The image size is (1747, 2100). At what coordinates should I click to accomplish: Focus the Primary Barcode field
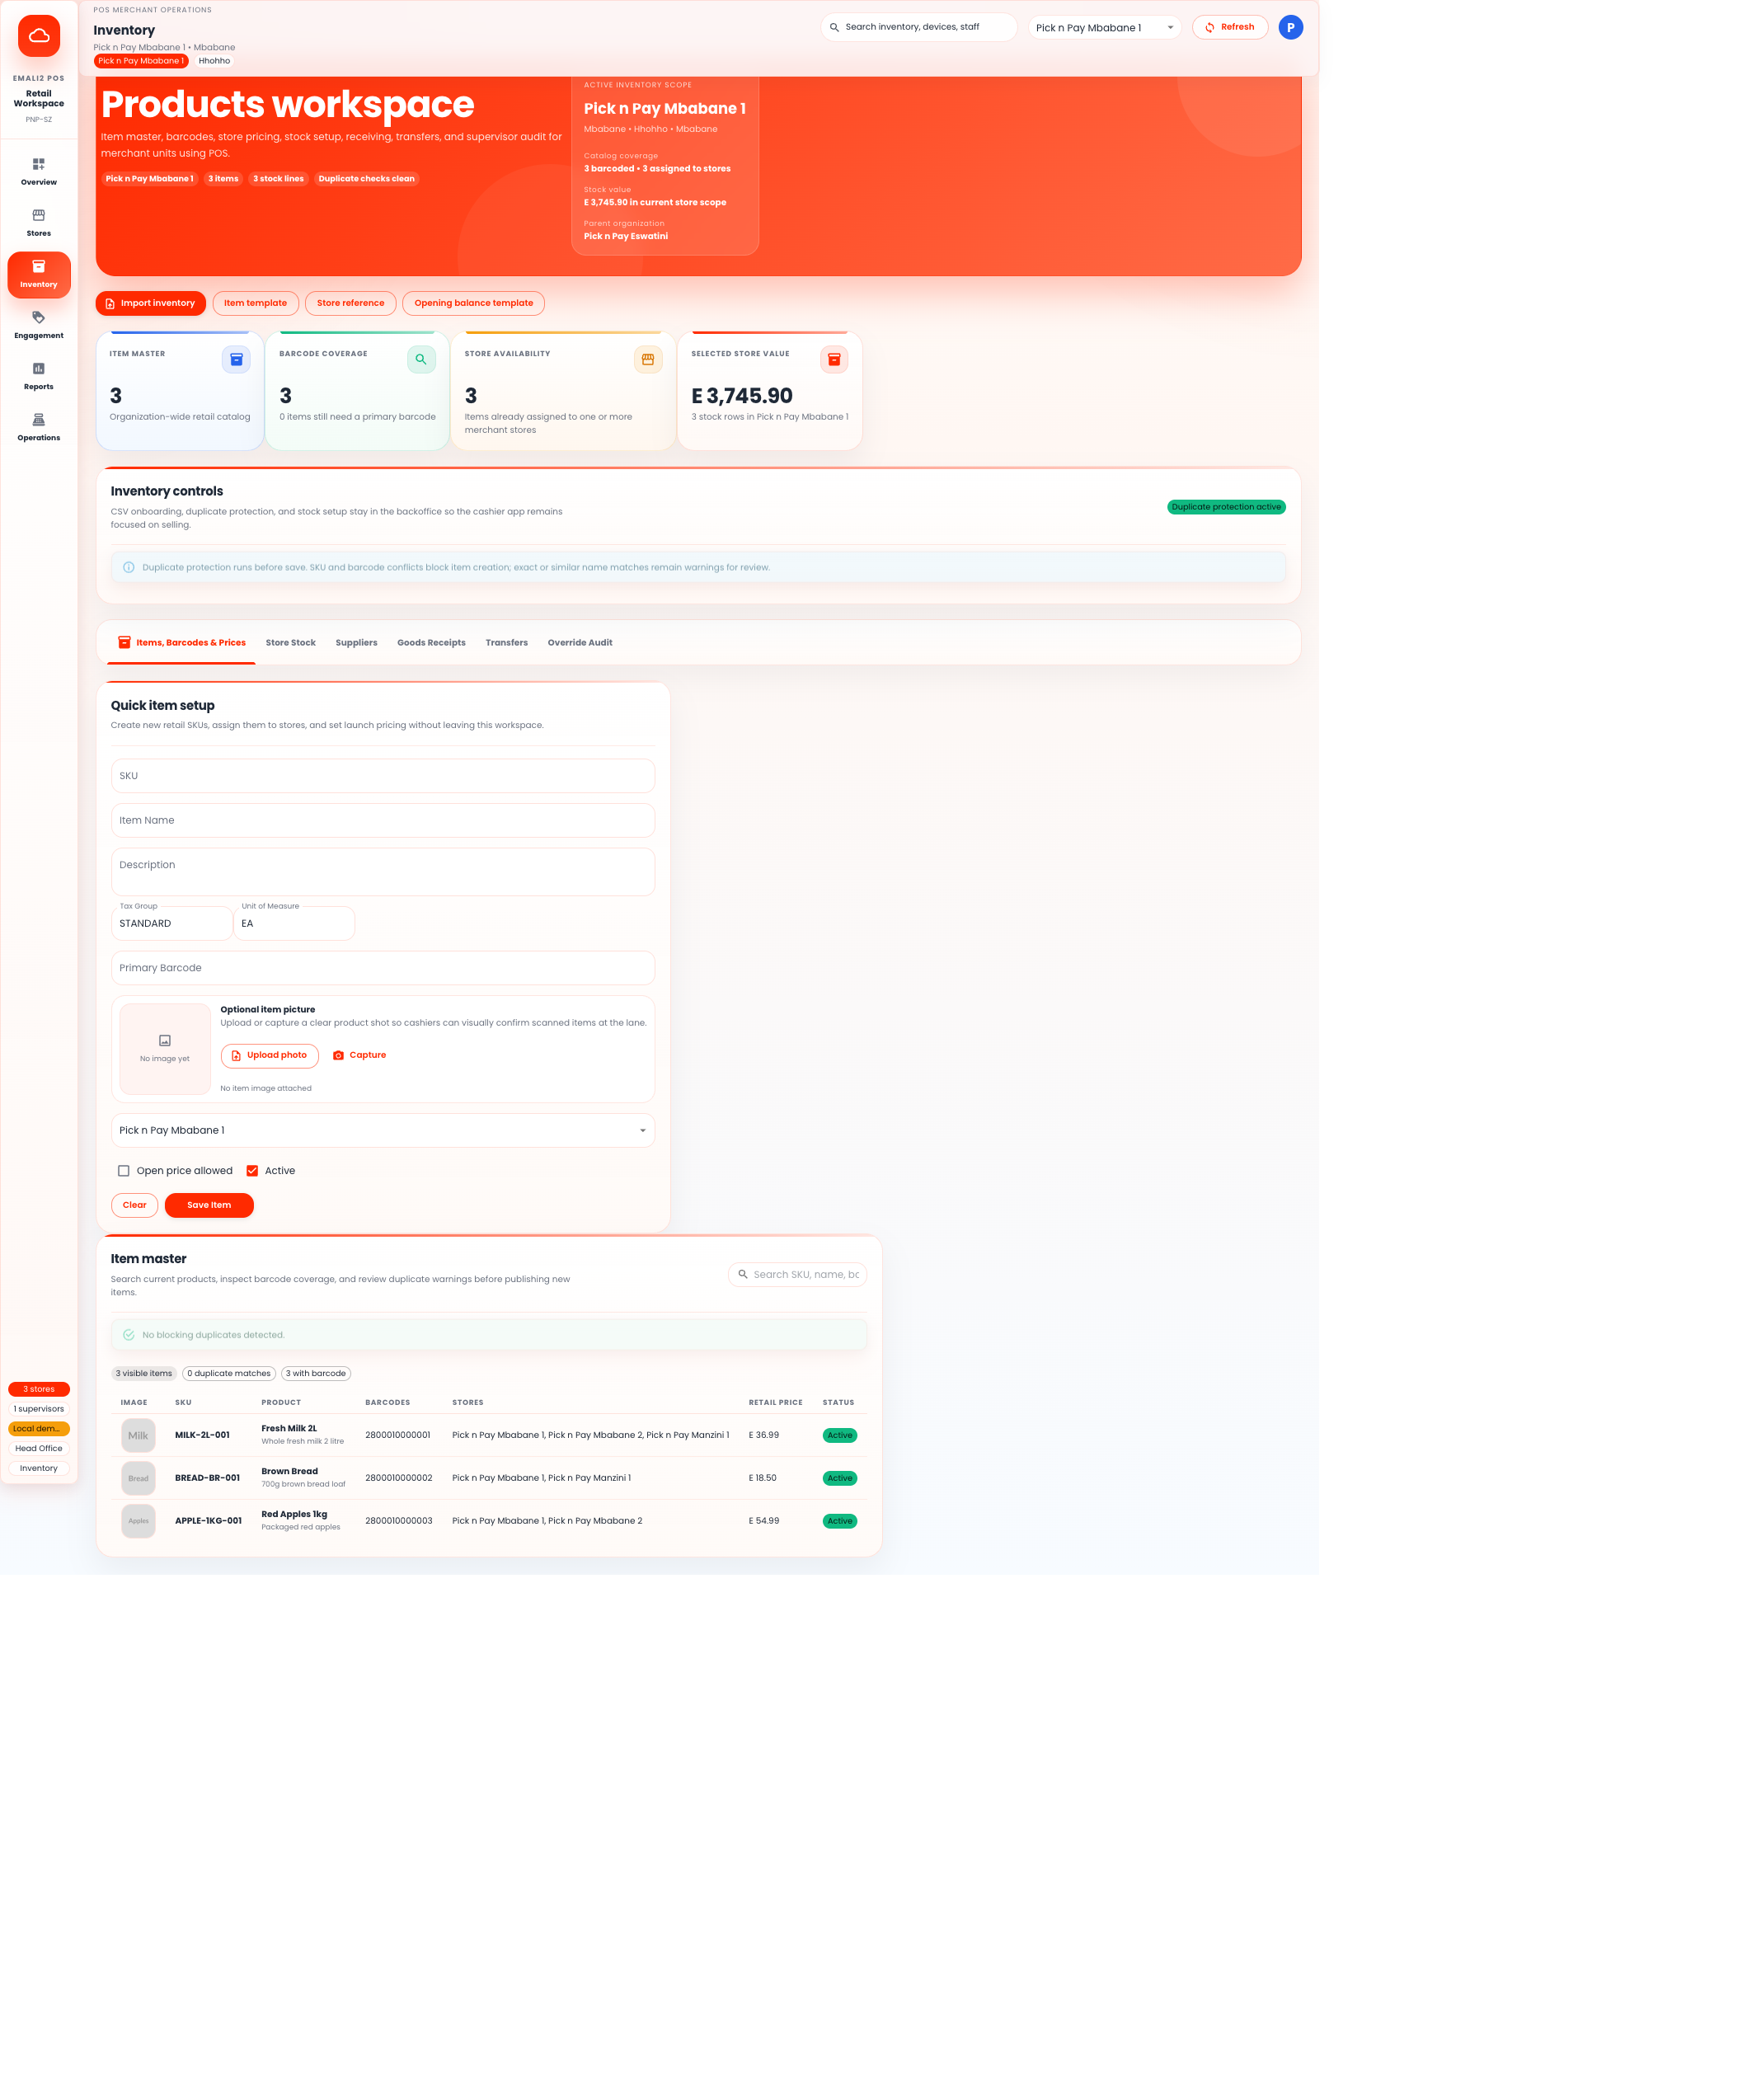pyautogui.click(x=383, y=968)
